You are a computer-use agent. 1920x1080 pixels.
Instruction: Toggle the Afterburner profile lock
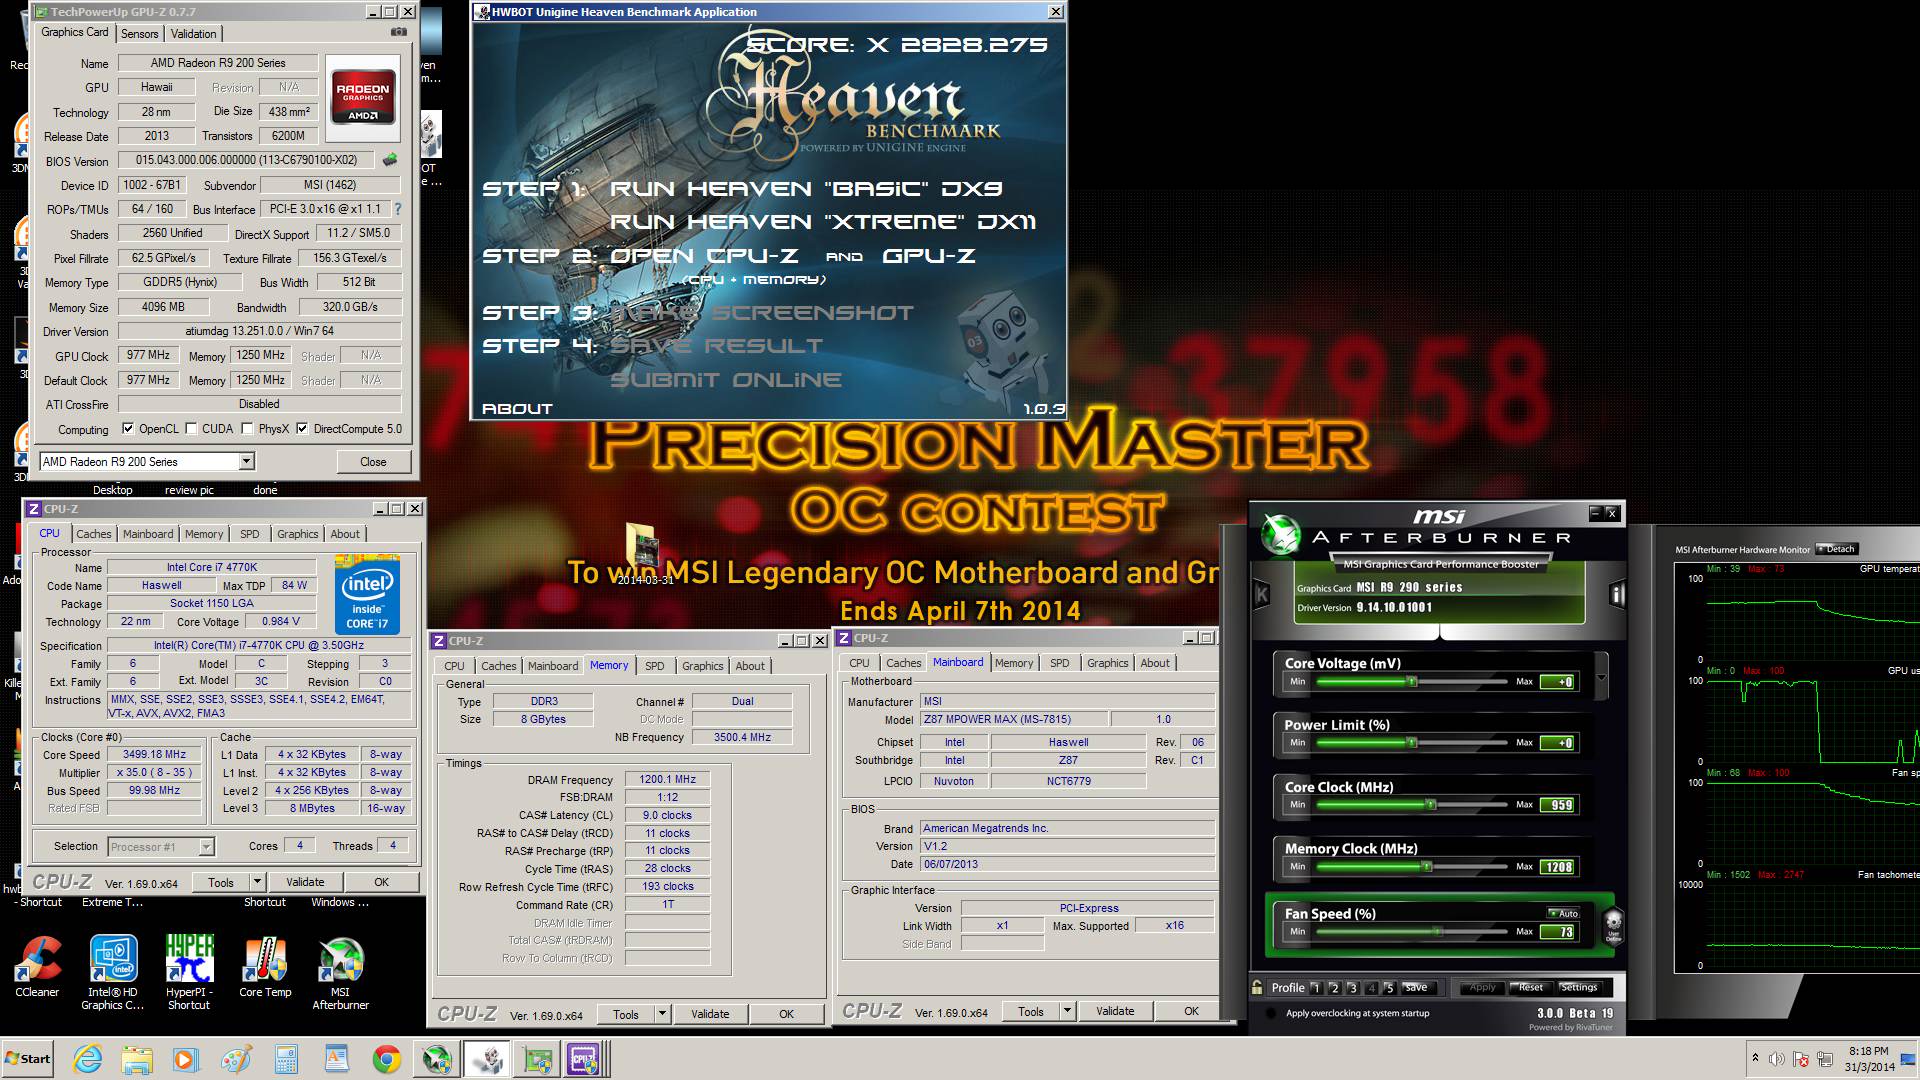(1257, 987)
